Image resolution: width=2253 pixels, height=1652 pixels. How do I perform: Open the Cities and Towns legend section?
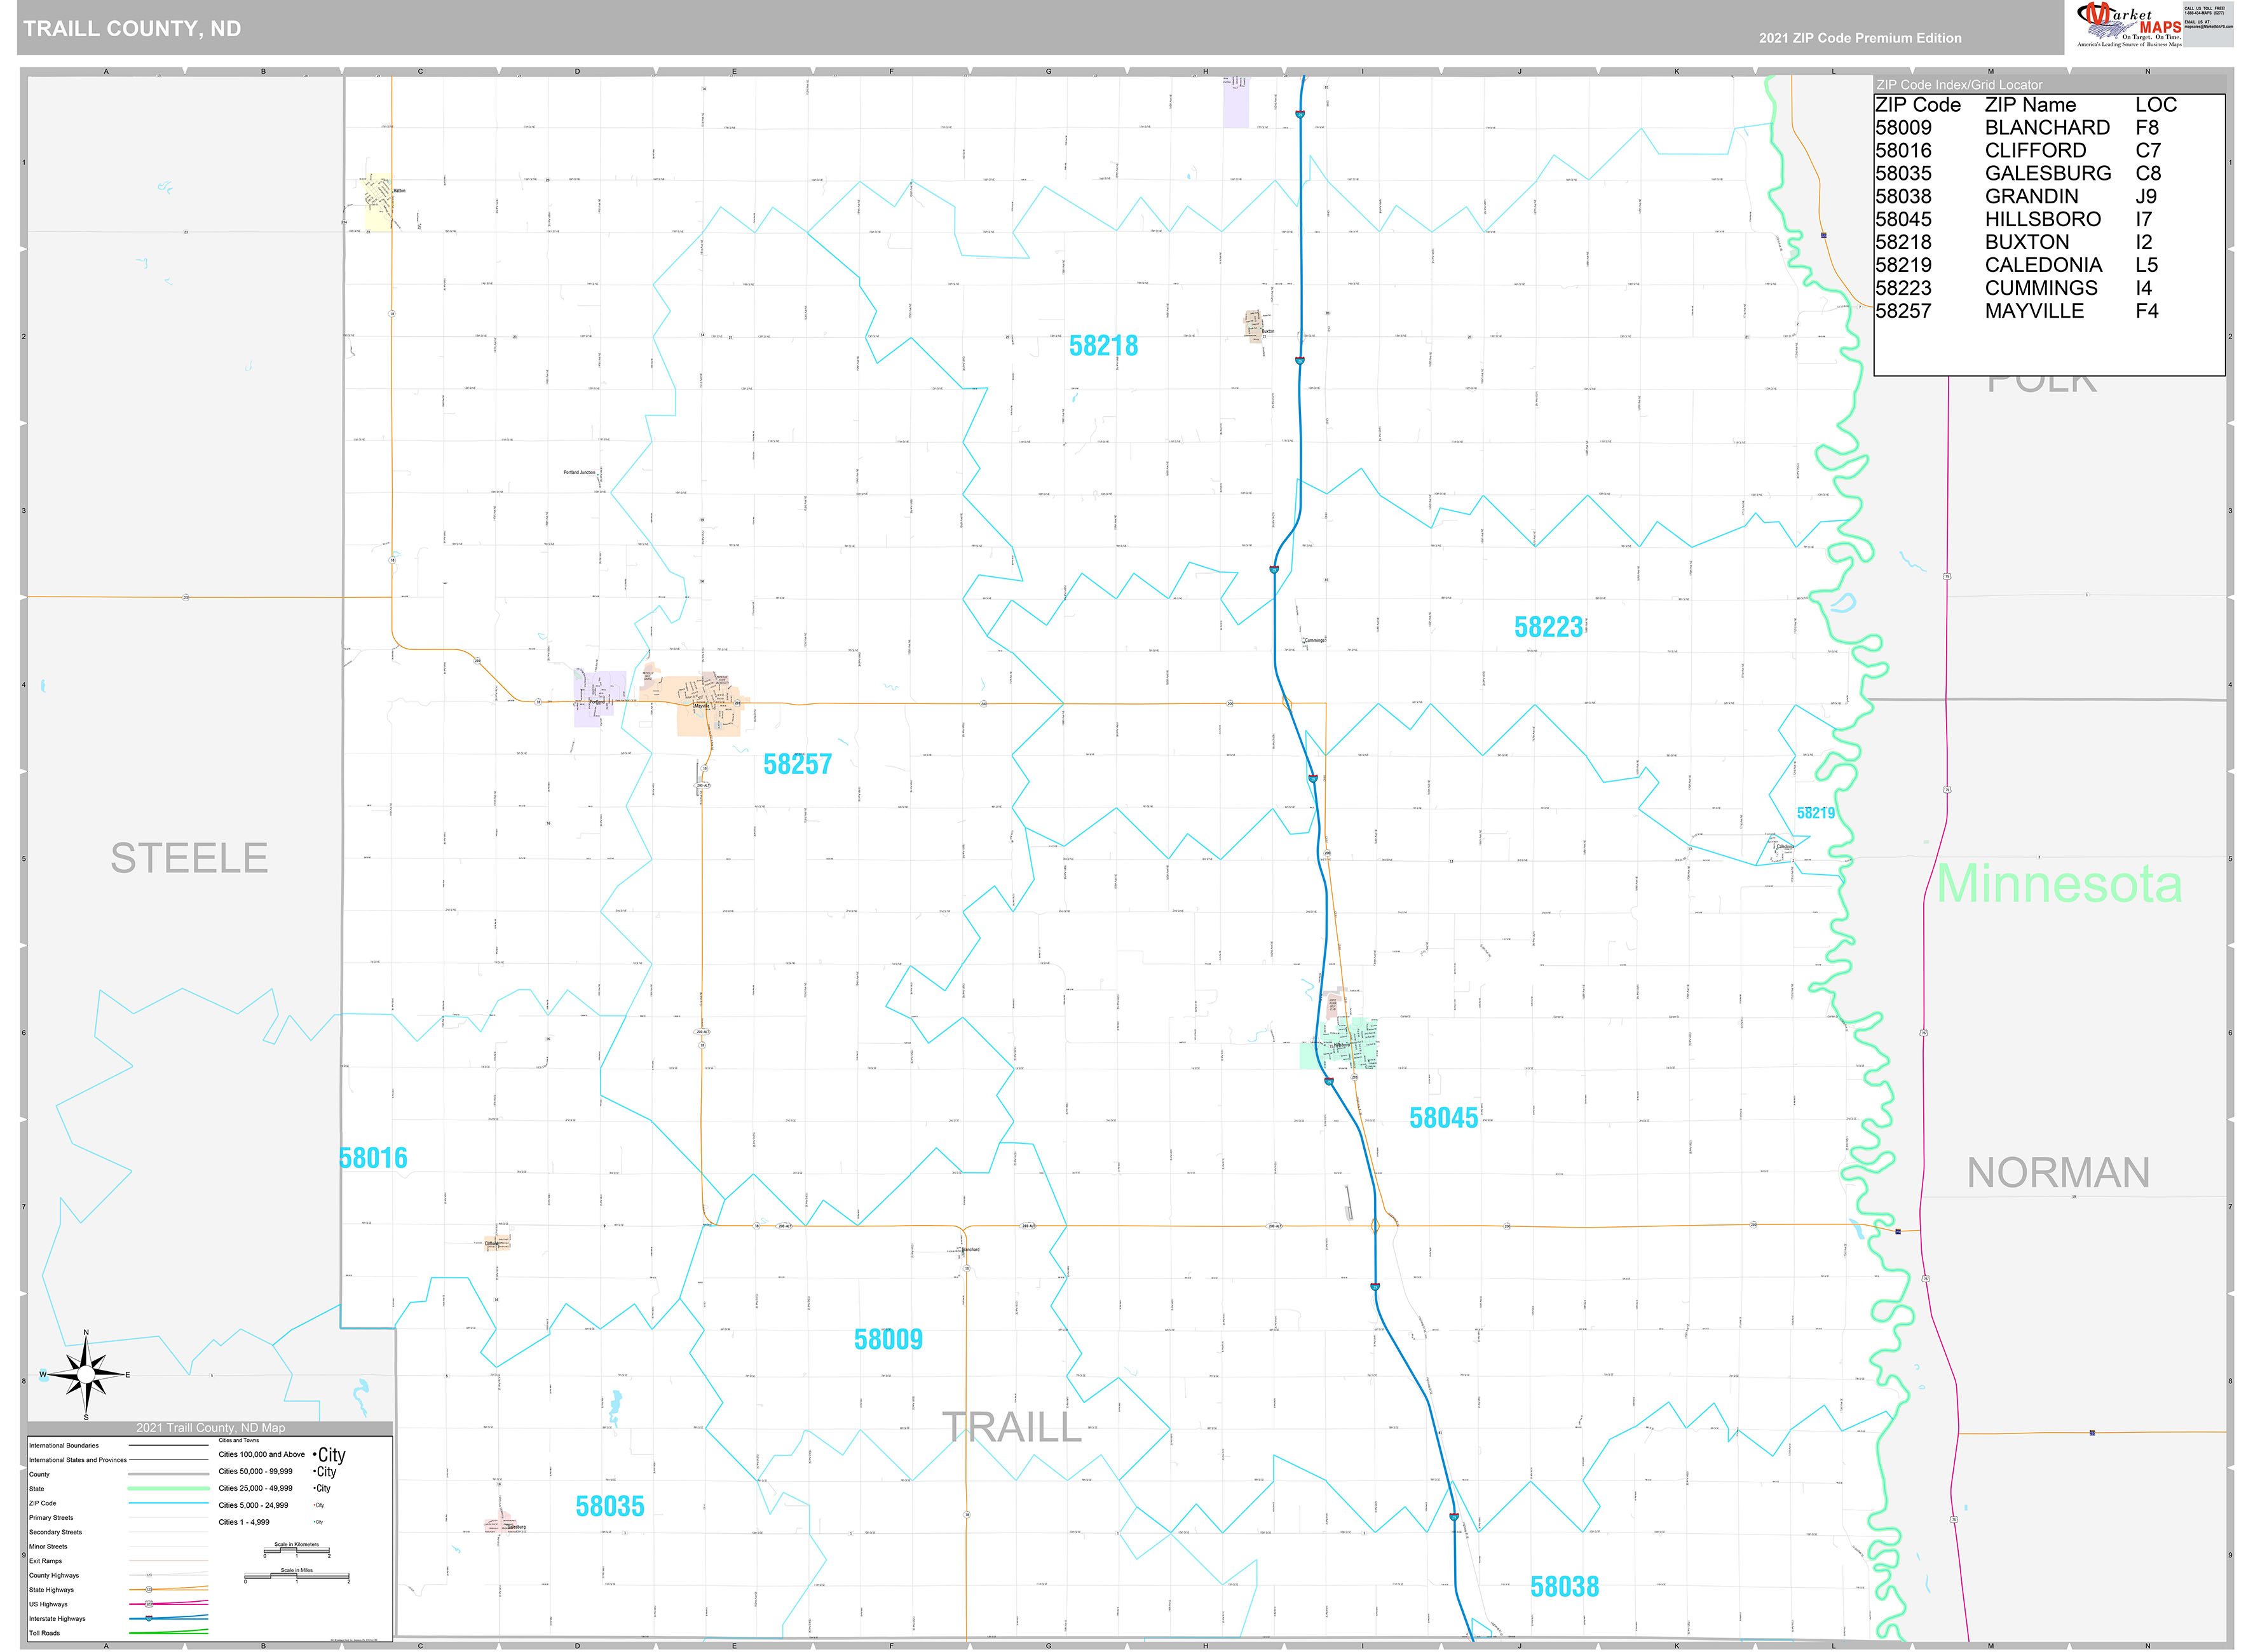[x=239, y=1440]
